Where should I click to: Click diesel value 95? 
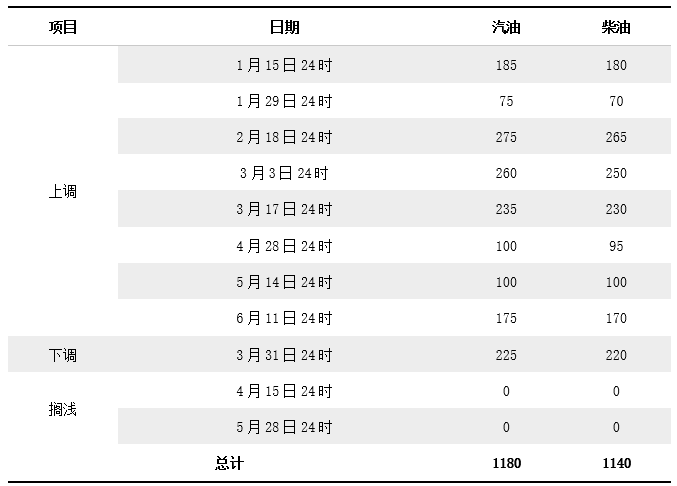tap(616, 246)
